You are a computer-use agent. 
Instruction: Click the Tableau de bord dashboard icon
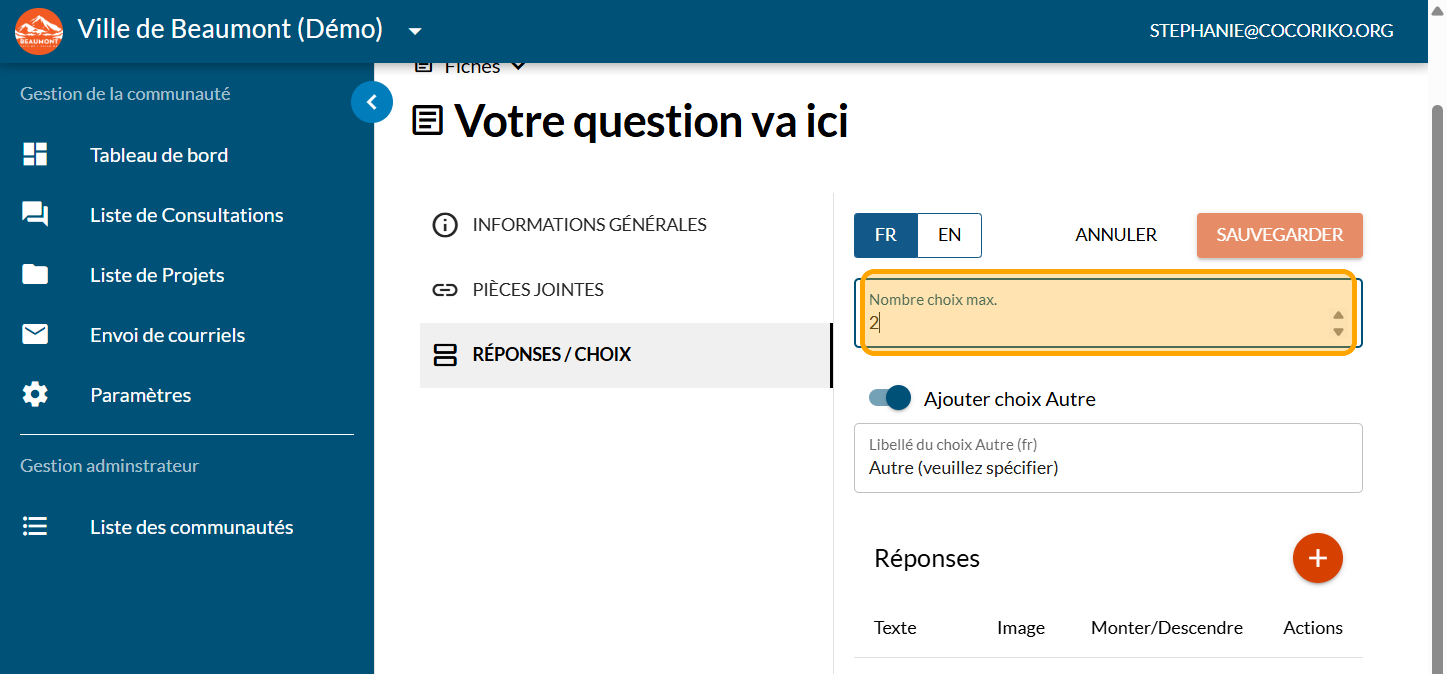pos(35,155)
